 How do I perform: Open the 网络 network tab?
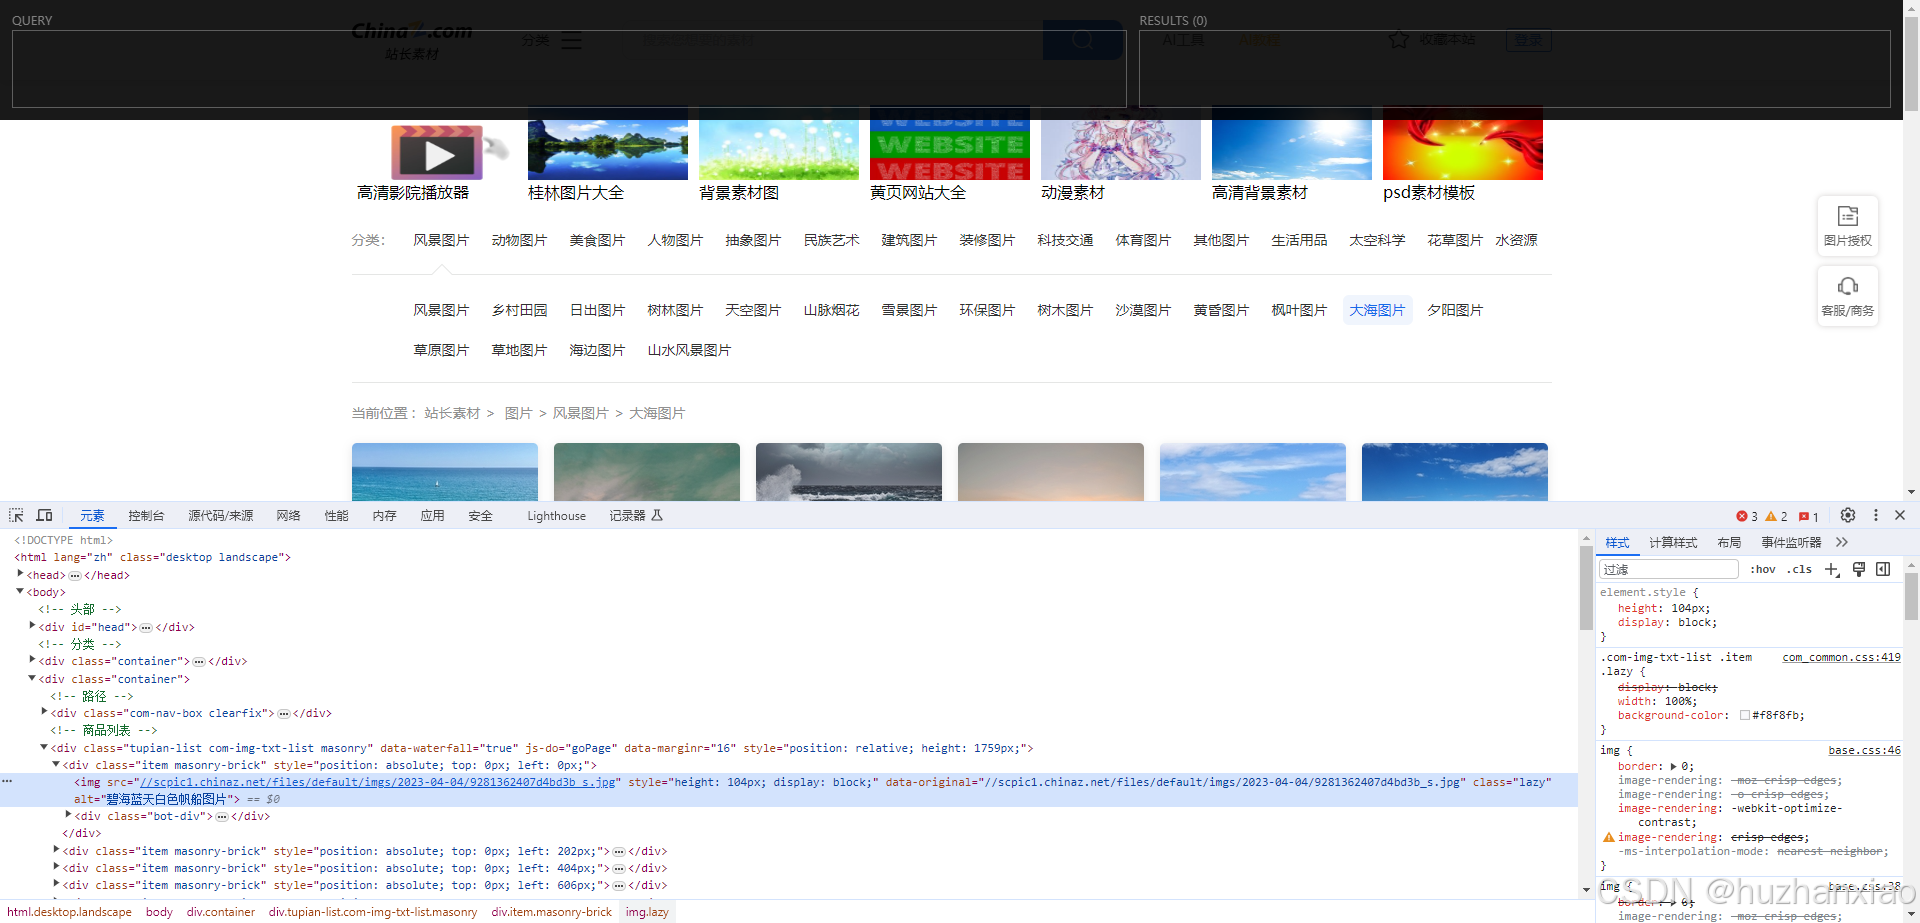point(288,516)
